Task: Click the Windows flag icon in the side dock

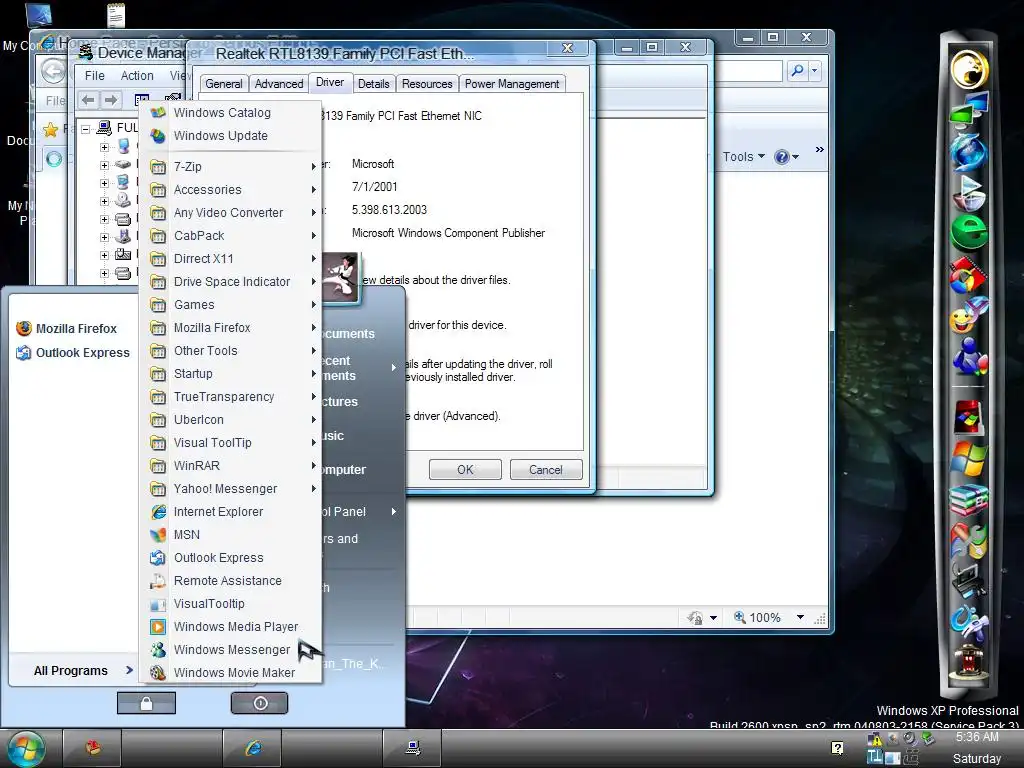Action: [969, 459]
